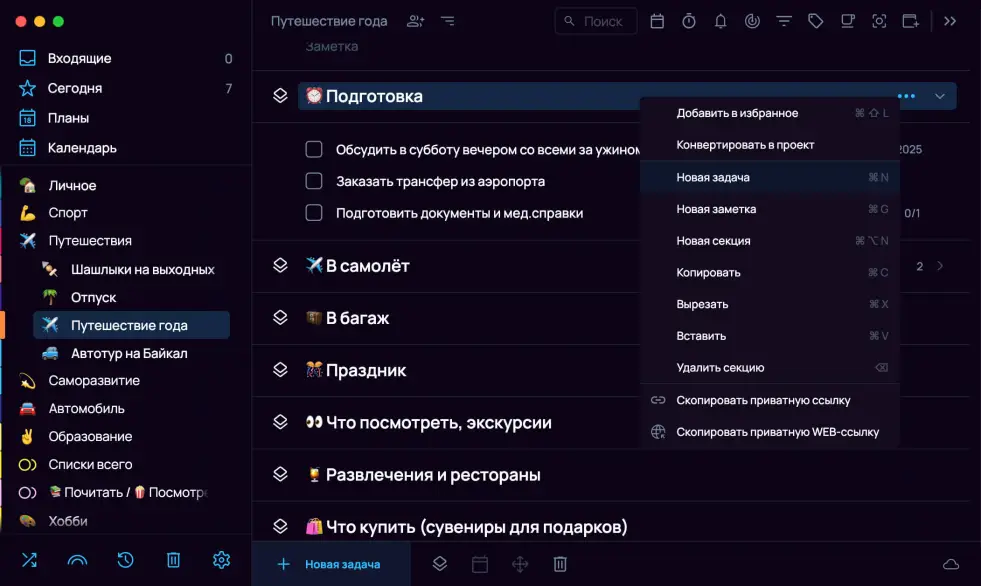Open the trash icon in sidebar footer
Image resolution: width=981 pixels, height=586 pixels.
[x=173, y=560]
